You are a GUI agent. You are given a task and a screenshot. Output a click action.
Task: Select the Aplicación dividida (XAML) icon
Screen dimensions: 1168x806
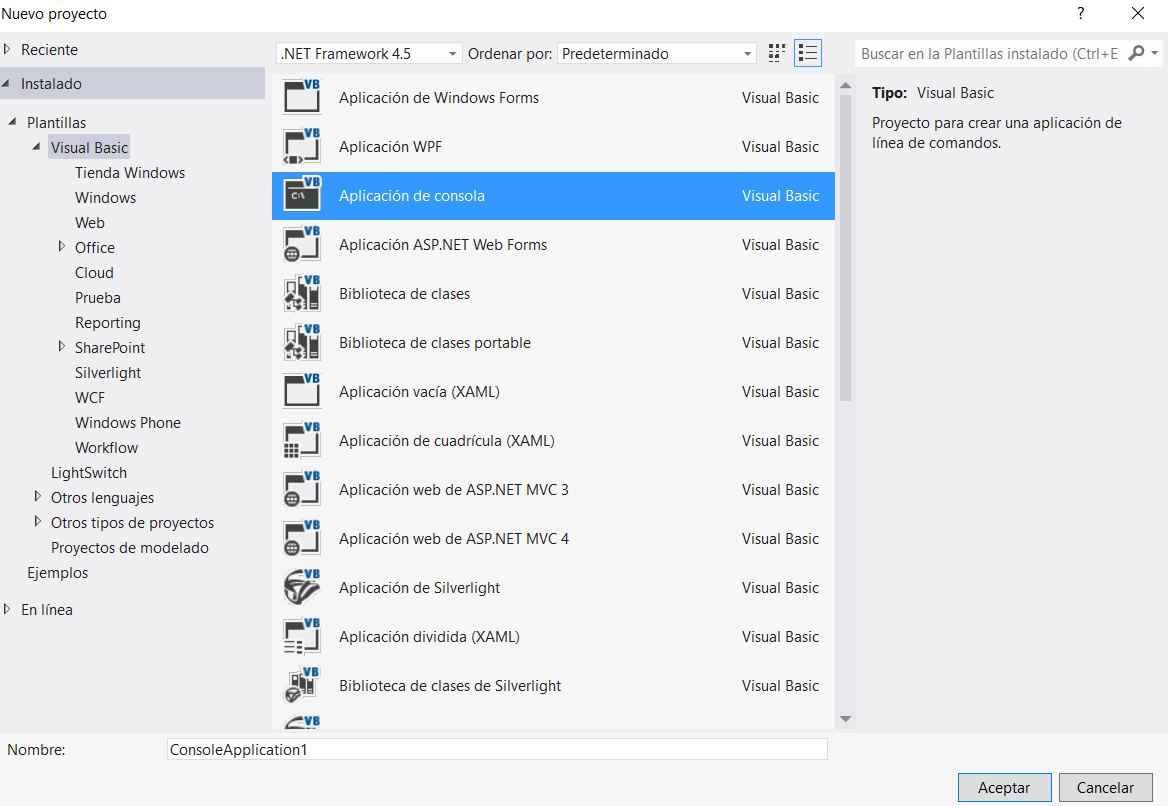point(302,637)
